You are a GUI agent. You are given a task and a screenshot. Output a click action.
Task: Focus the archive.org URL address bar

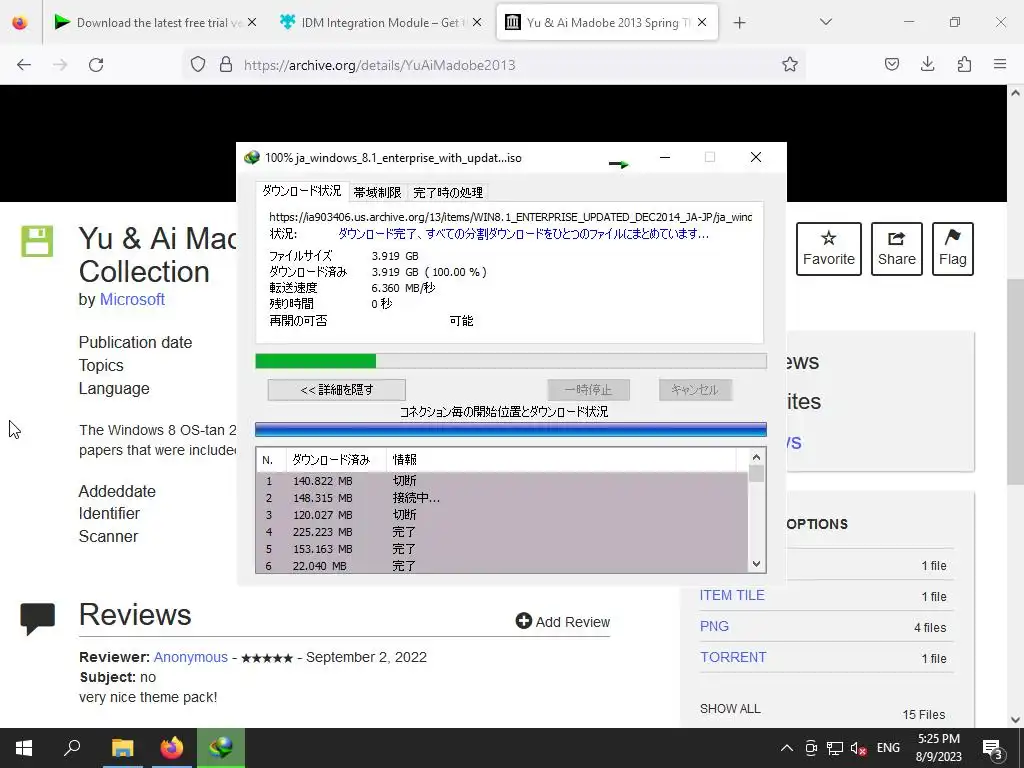tap(496, 65)
